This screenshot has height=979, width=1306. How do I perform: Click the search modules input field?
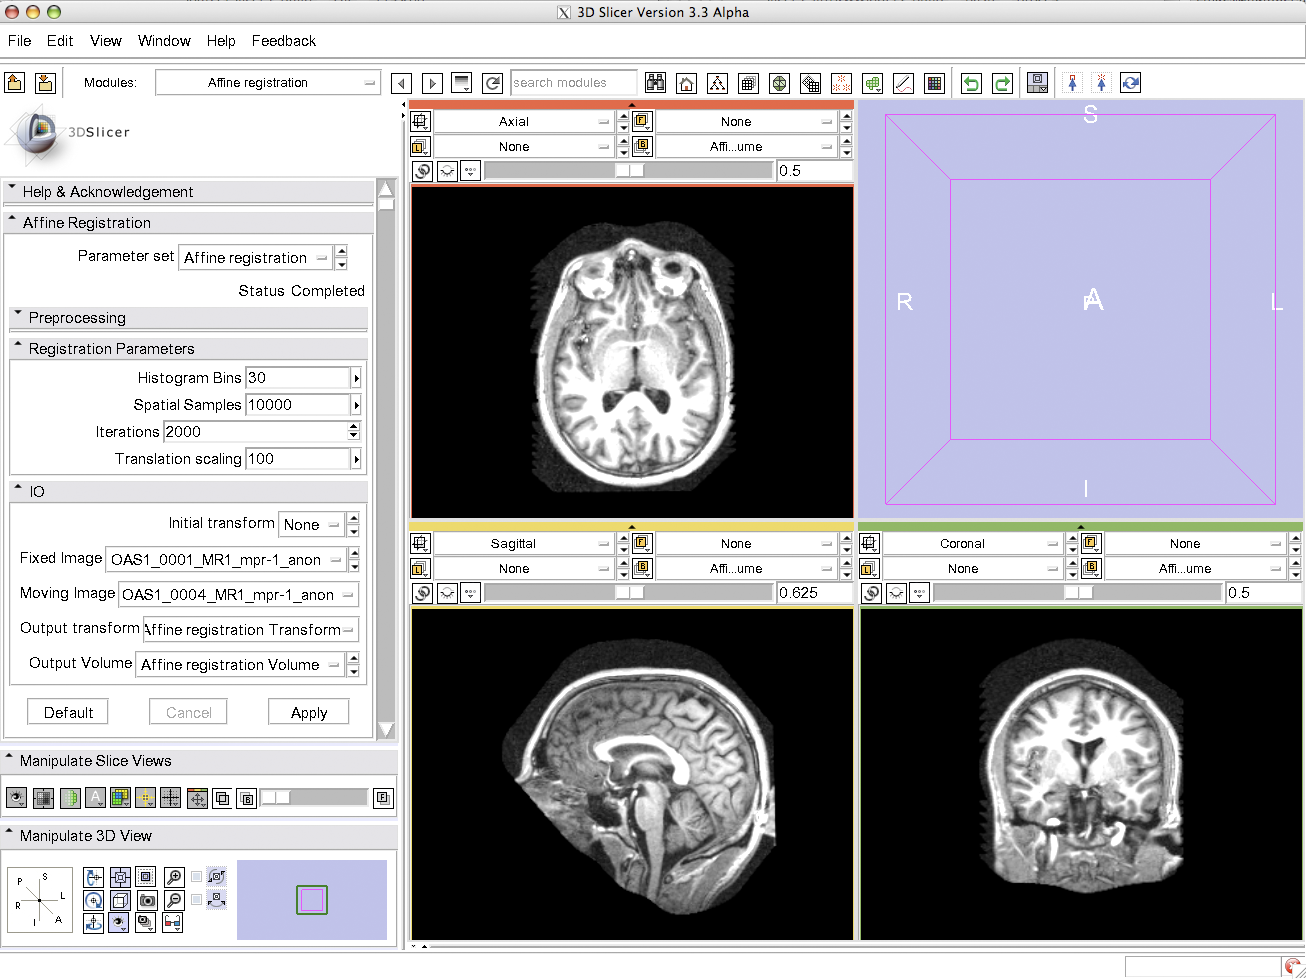(572, 83)
